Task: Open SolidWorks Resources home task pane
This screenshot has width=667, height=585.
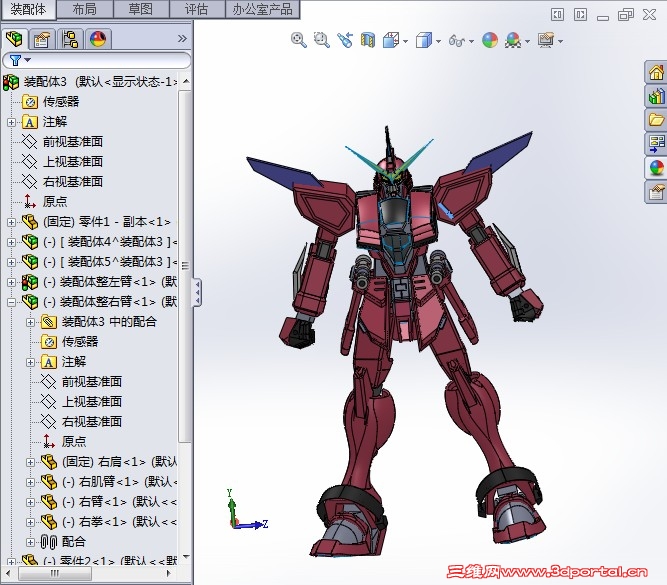Action: coord(656,73)
